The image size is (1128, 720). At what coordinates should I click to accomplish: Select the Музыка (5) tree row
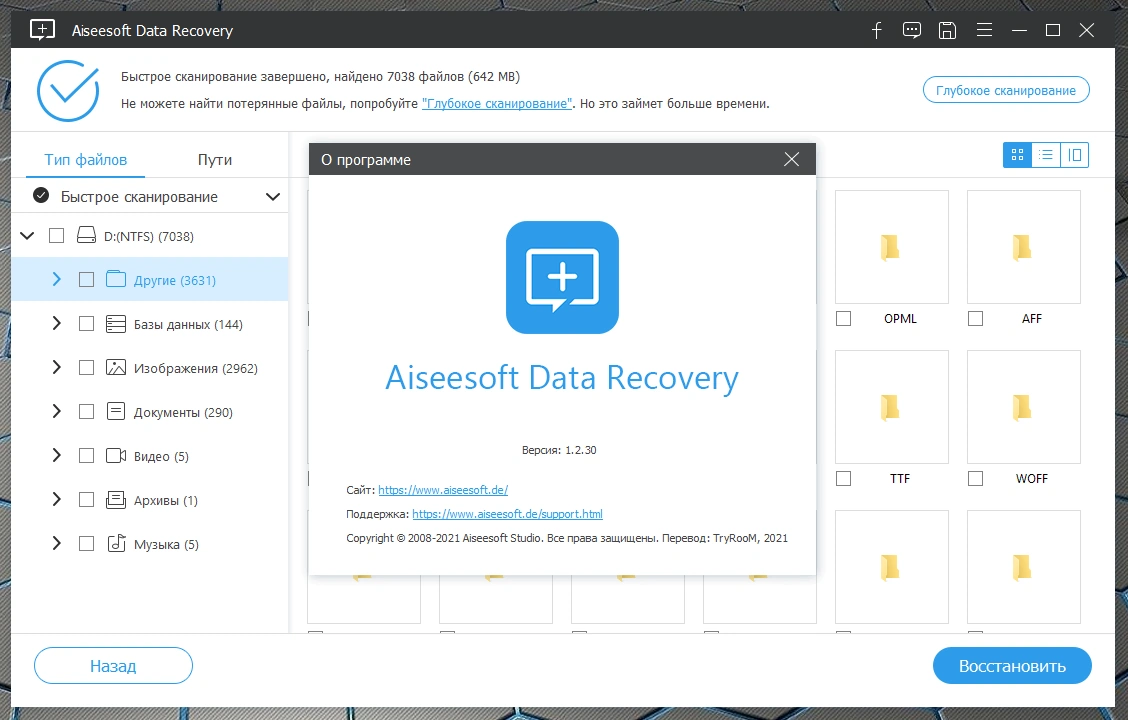(150, 543)
